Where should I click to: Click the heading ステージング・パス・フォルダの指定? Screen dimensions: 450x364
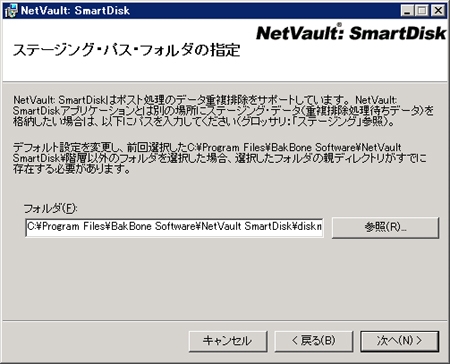pyautogui.click(x=127, y=50)
